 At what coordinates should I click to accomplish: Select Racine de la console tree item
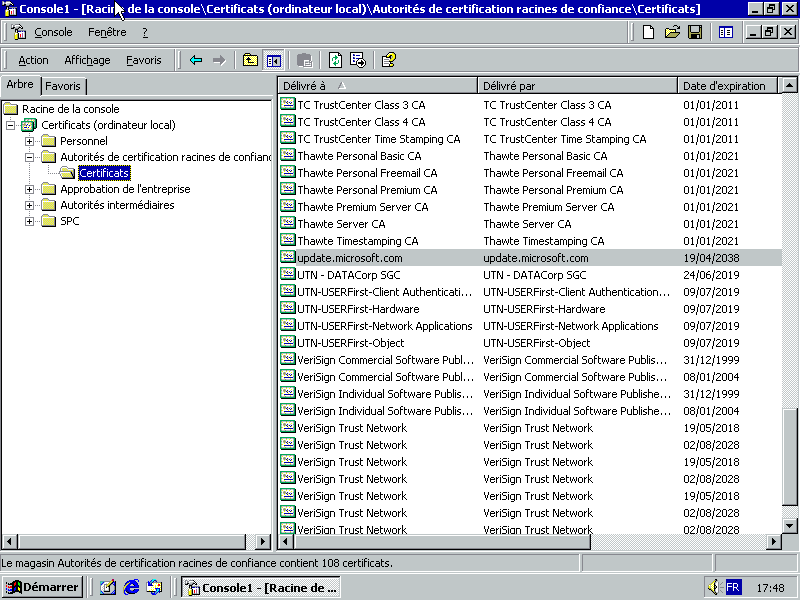(70, 109)
